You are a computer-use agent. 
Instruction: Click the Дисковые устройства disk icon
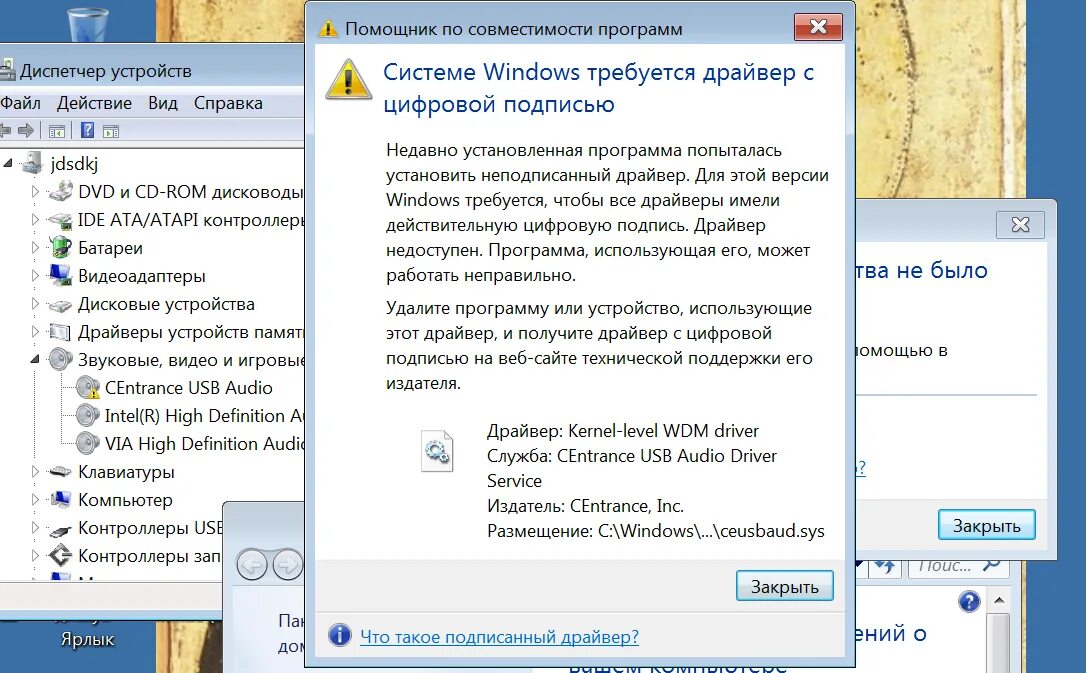(60, 305)
